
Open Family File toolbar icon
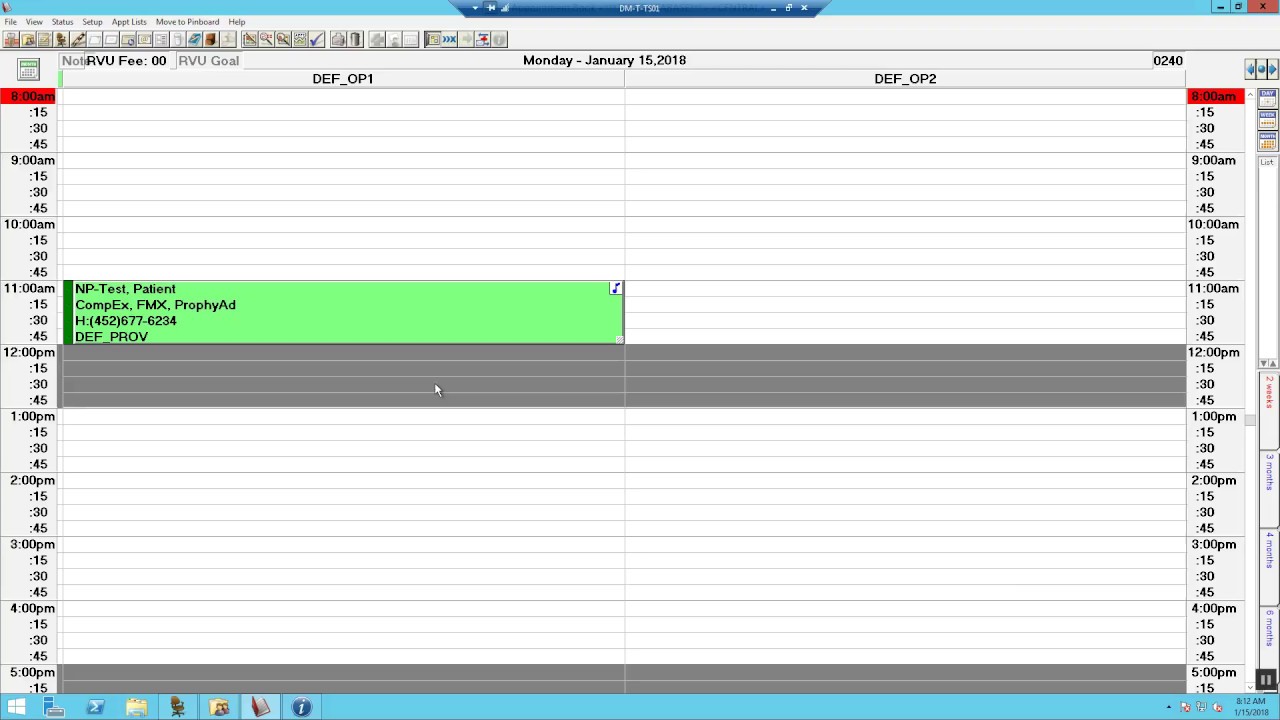click(x=28, y=39)
